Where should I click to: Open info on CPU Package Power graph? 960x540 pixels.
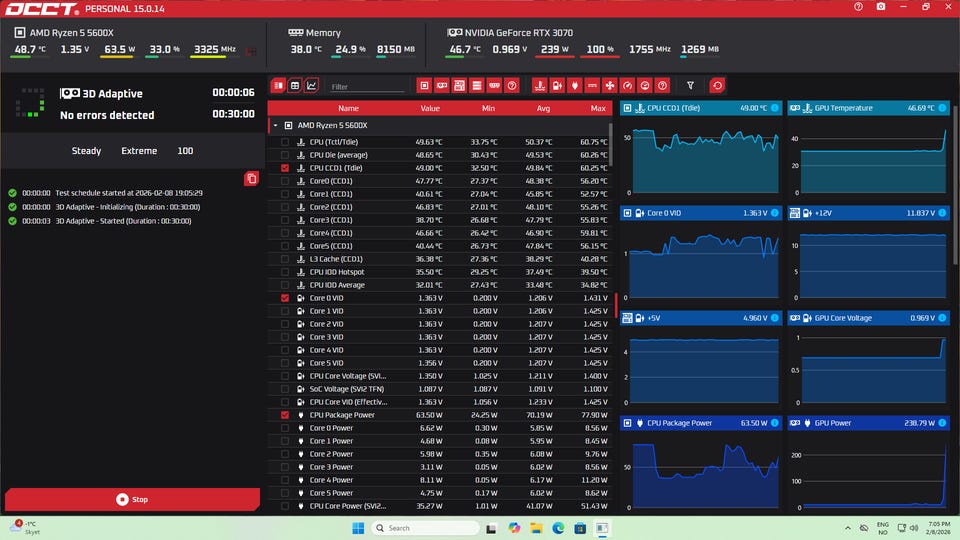[x=774, y=423]
